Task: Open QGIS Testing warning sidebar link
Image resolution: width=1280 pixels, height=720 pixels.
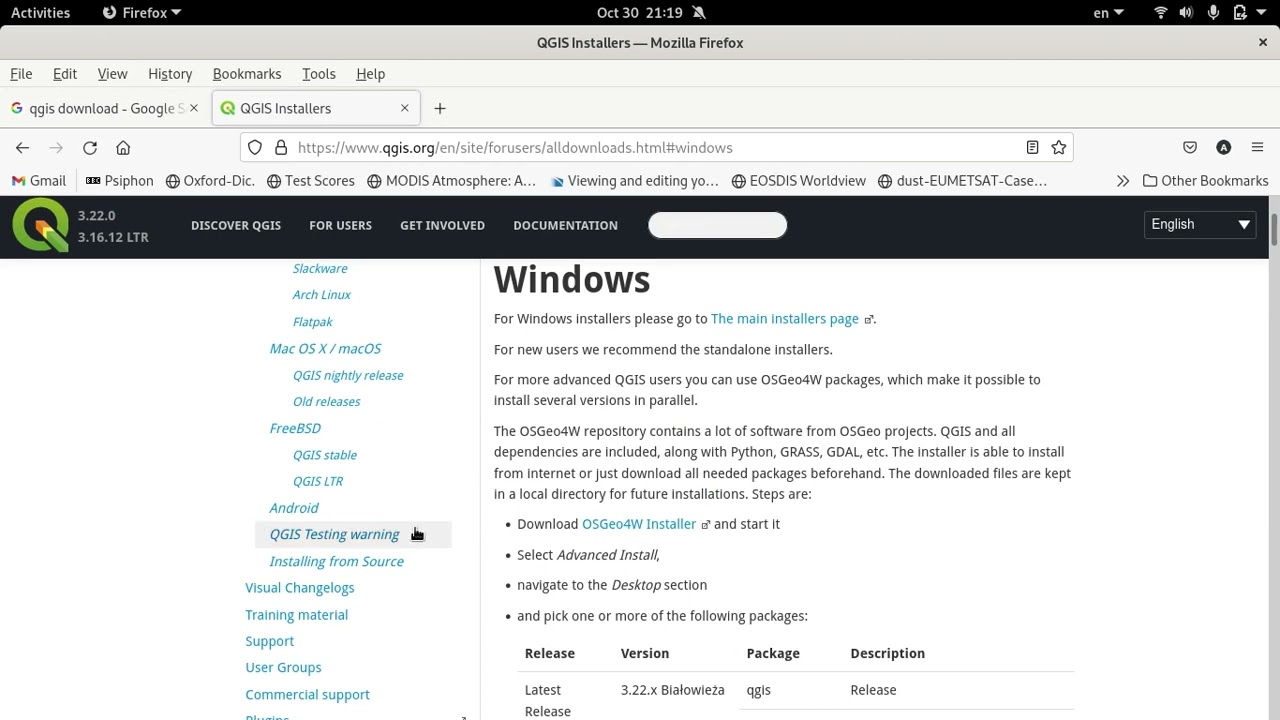Action: click(334, 534)
